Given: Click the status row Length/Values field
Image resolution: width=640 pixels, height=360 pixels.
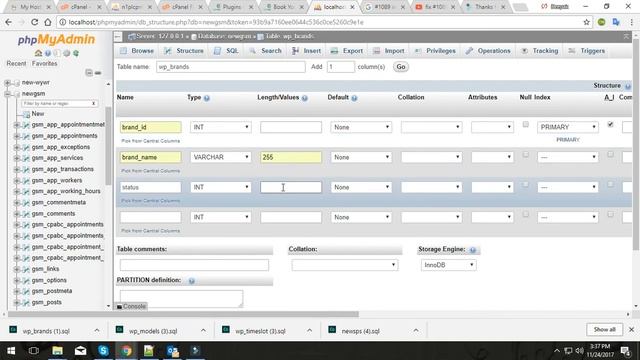Looking at the screenshot, I should (x=291, y=187).
